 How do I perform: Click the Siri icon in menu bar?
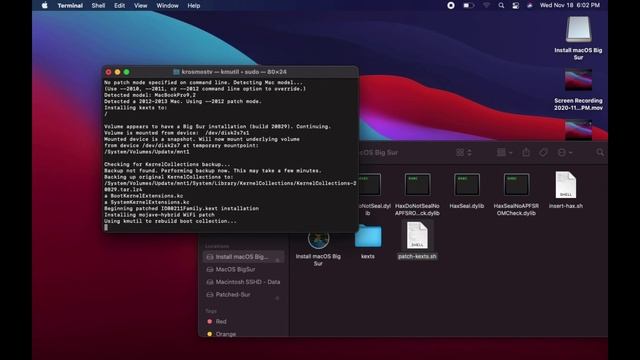[x=530, y=5]
